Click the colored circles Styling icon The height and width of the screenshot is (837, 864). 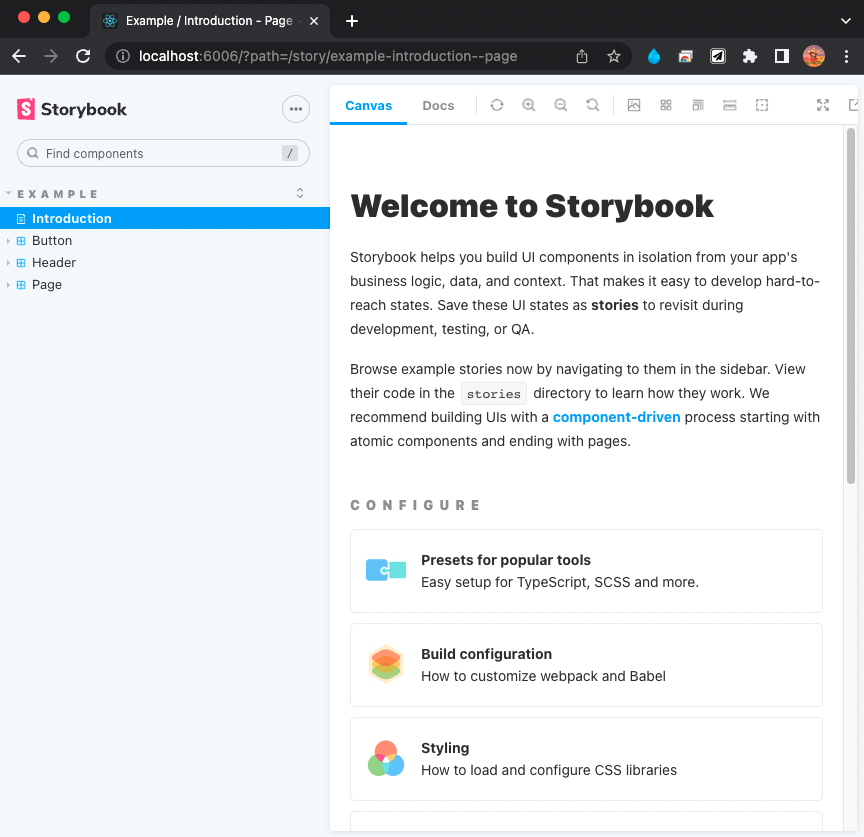coord(386,758)
